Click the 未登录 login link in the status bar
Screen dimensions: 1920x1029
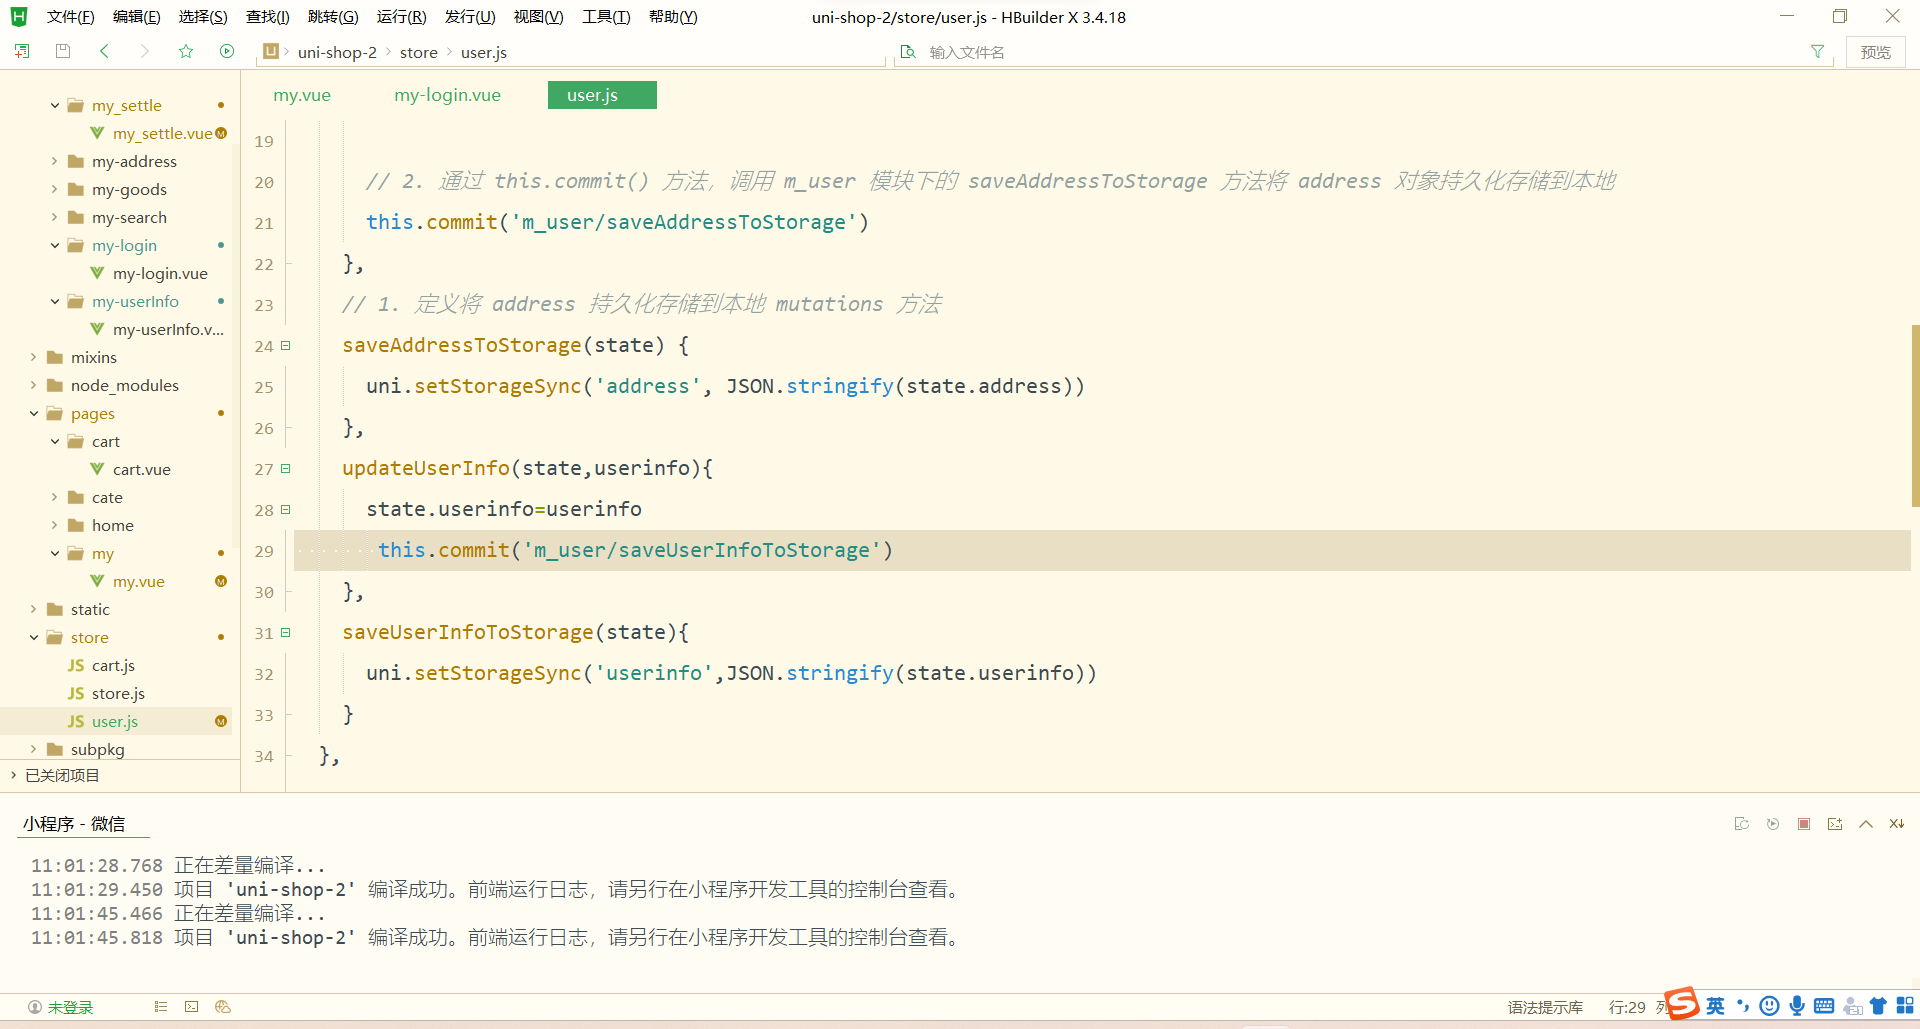[70, 1007]
